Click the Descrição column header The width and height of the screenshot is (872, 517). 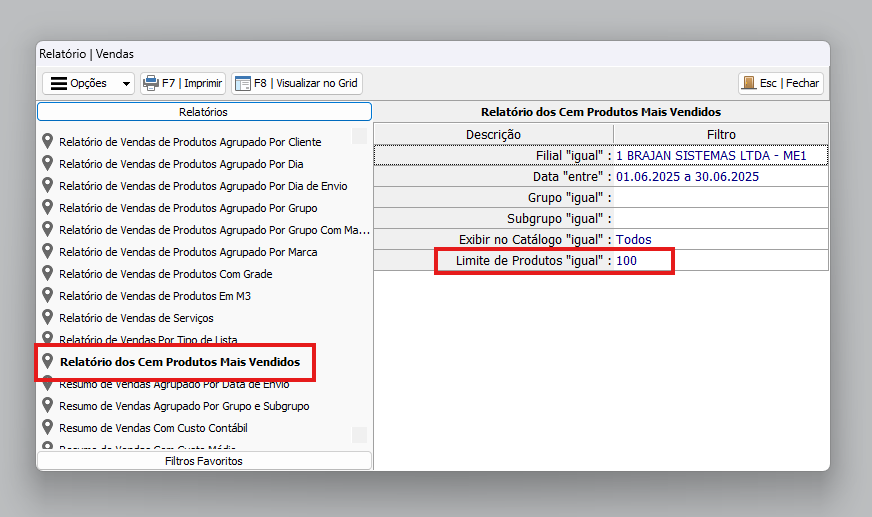[x=493, y=134]
